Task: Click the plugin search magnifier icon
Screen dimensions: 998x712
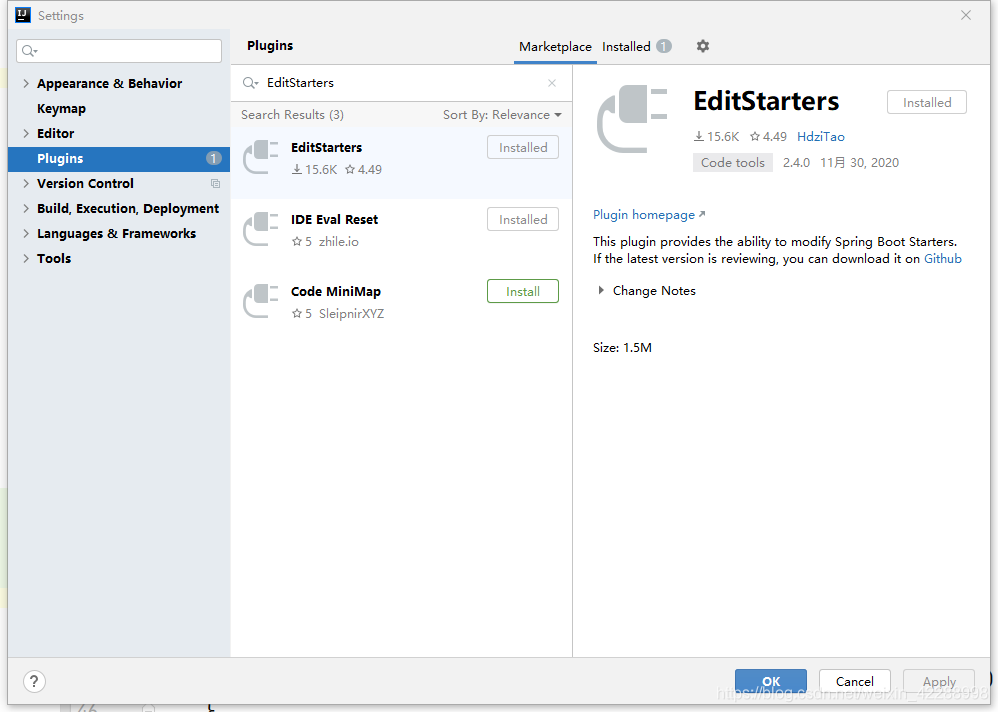Action: (250, 83)
